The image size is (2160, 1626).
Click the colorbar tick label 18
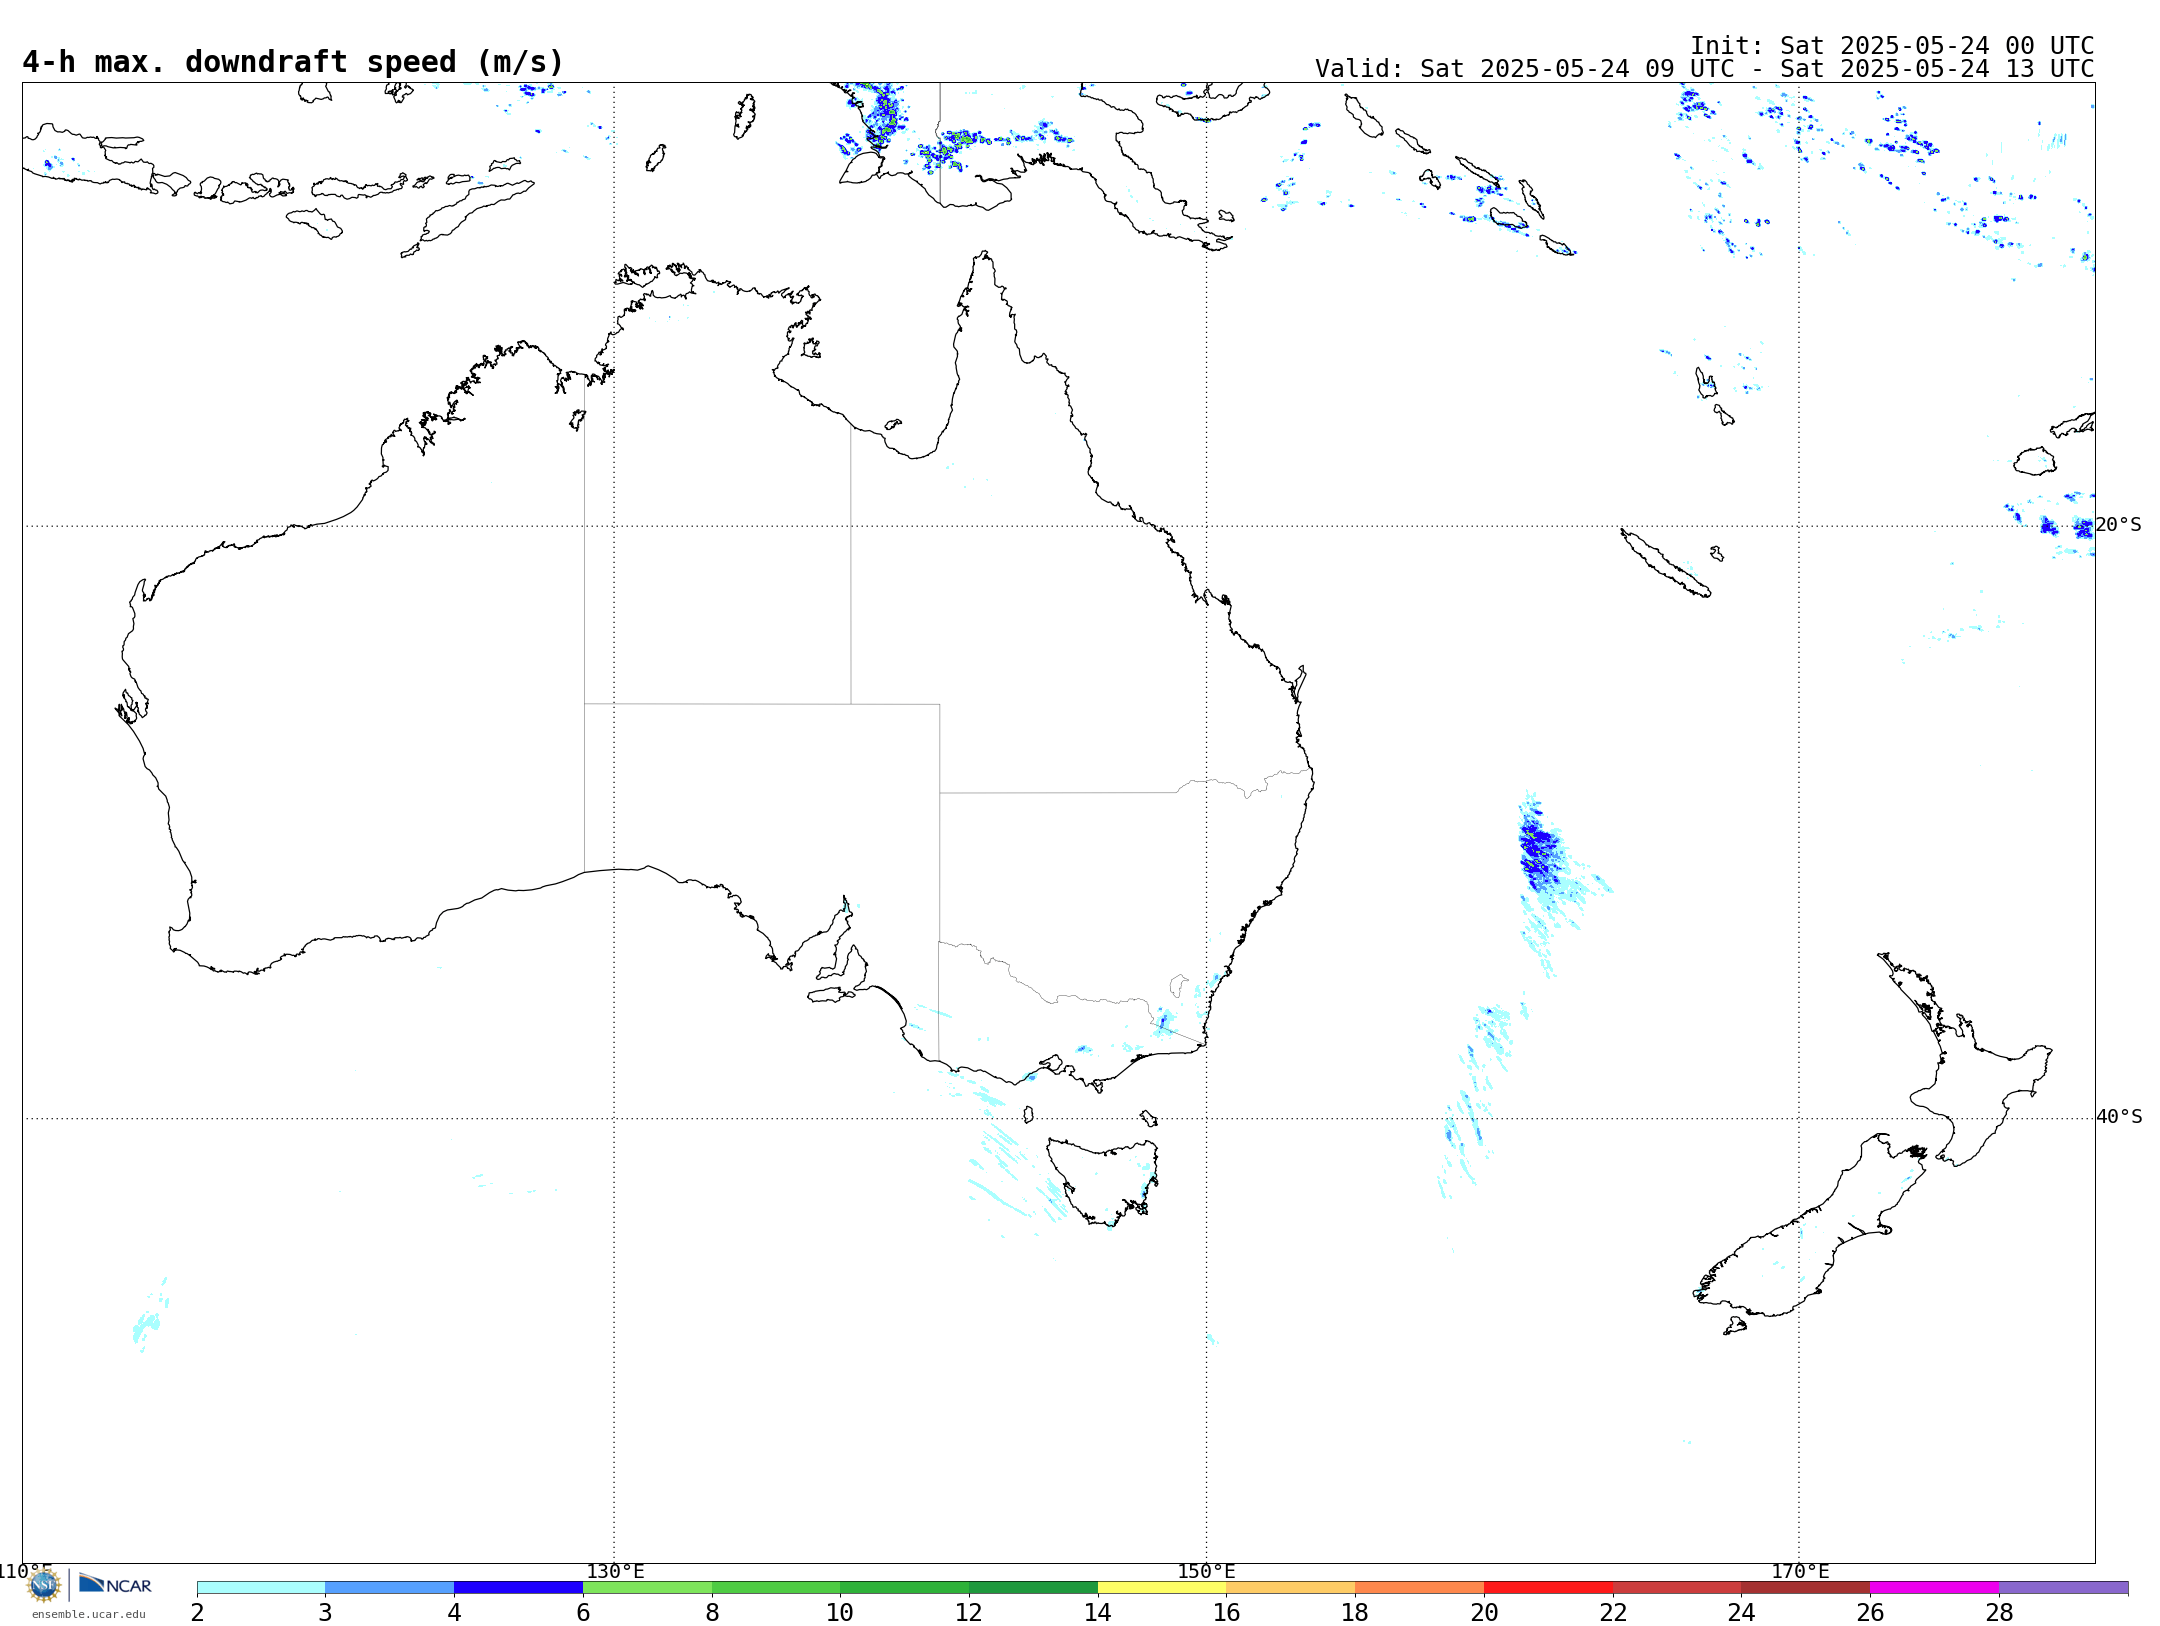coord(1355,1612)
